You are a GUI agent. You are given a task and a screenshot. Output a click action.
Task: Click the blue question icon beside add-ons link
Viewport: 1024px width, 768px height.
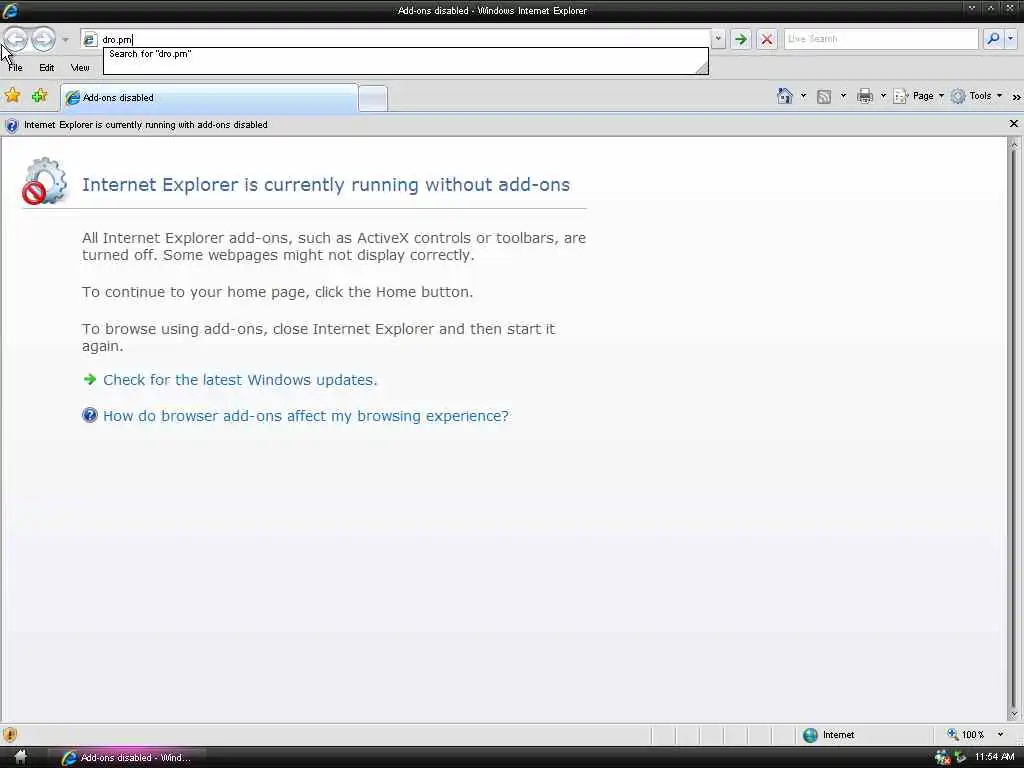pos(89,415)
